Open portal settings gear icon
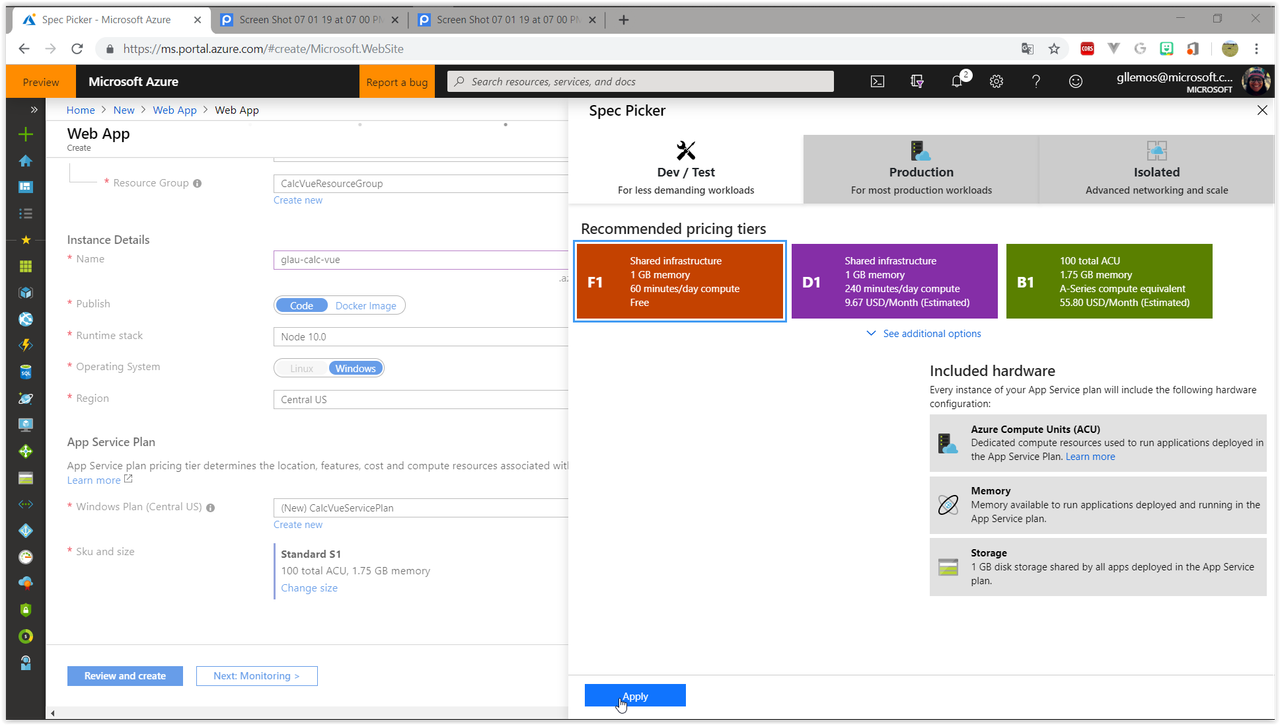This screenshot has height=725, width=1280. 996,82
